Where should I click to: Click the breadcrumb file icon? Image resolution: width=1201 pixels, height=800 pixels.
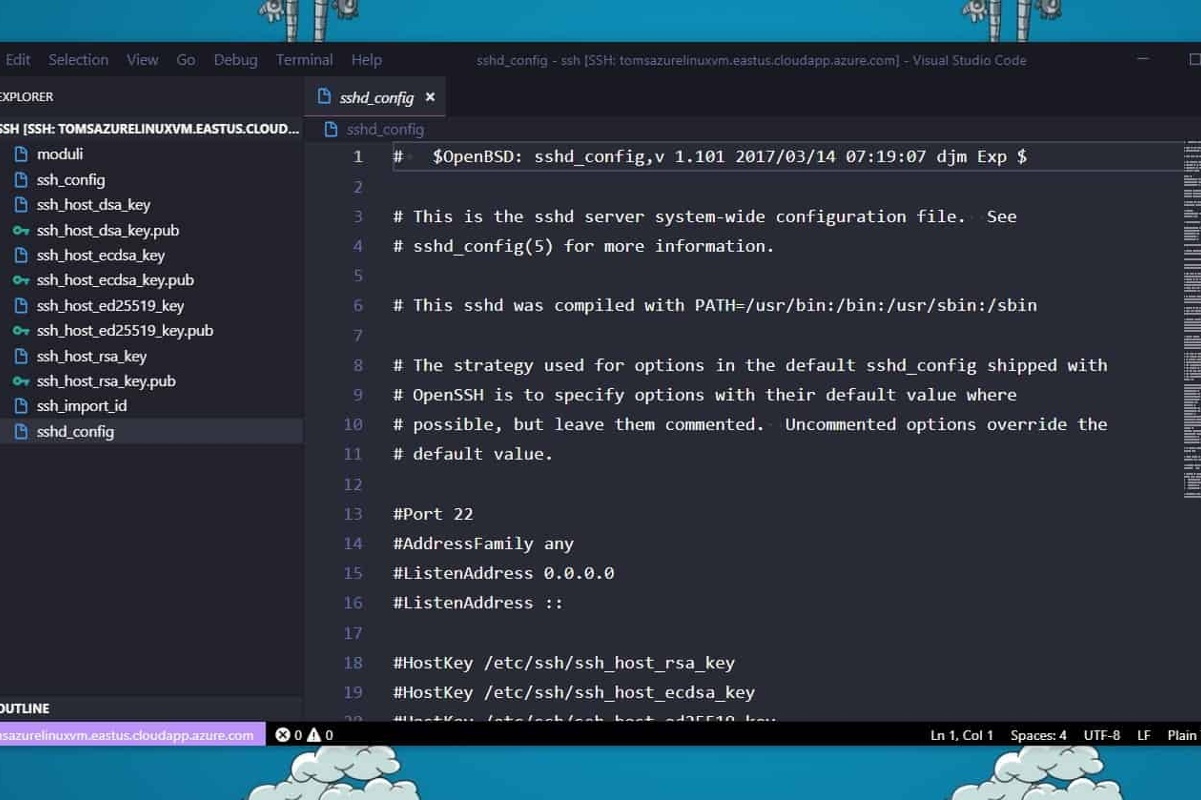pos(332,129)
